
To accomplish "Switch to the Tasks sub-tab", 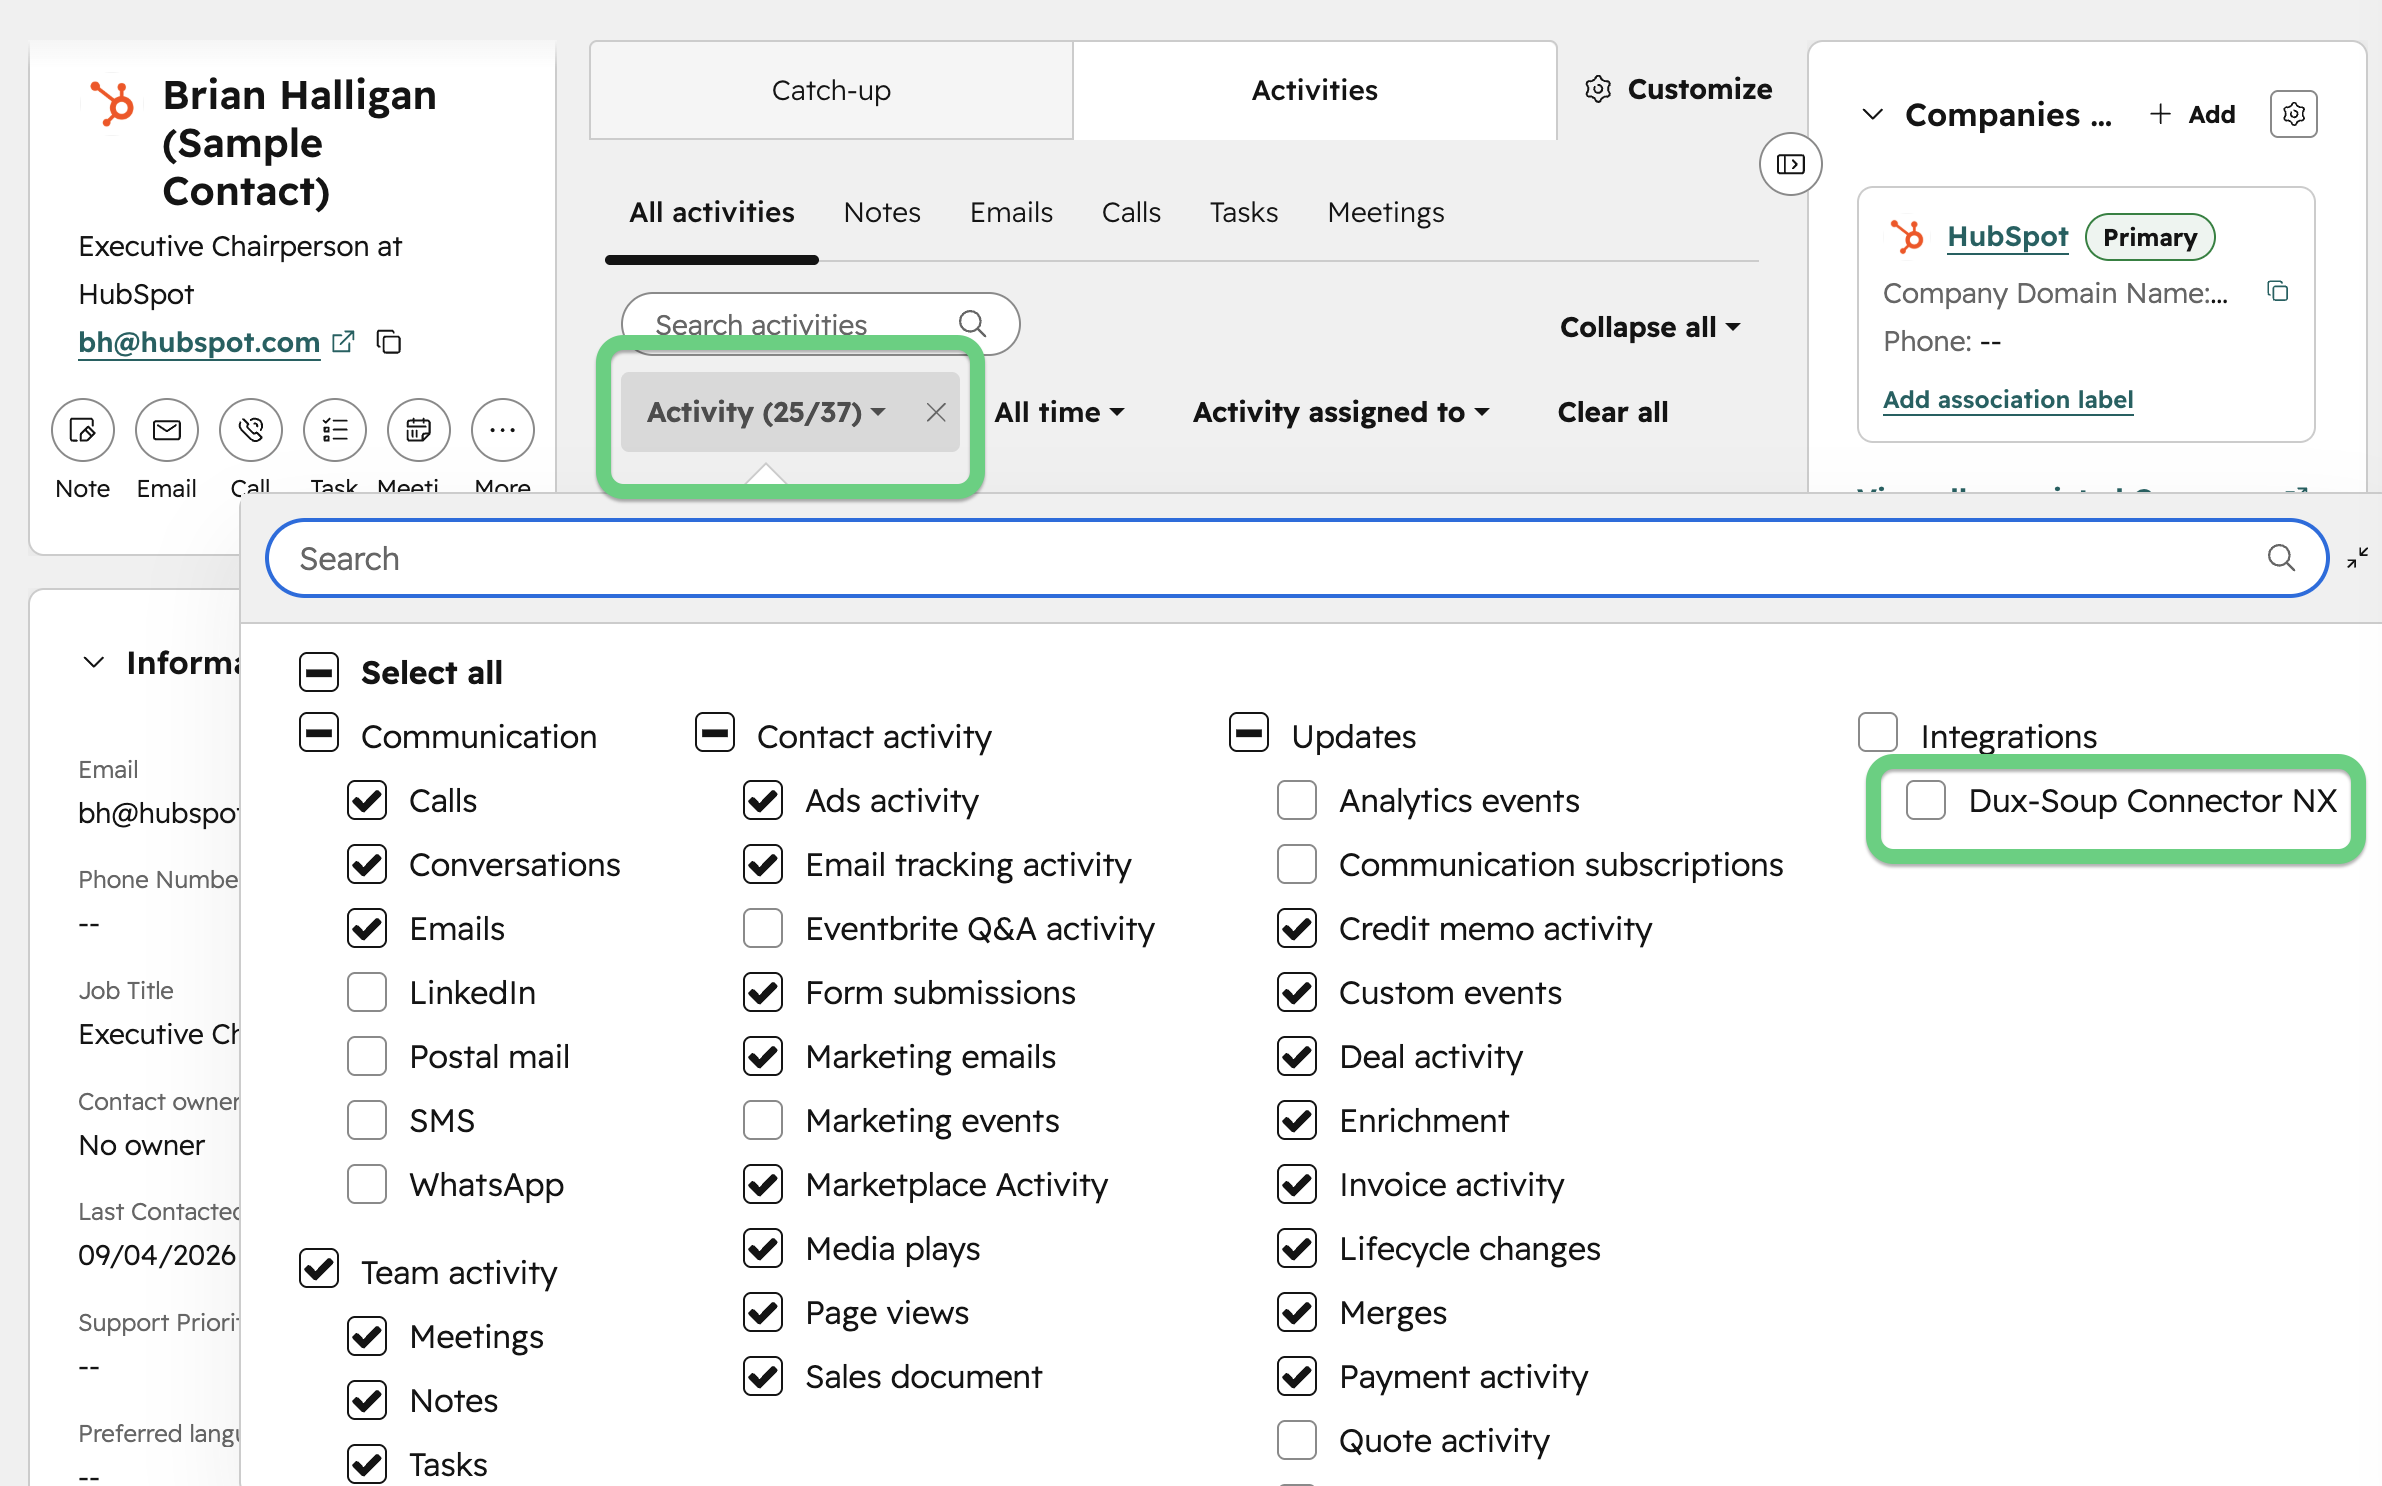I will coord(1244,212).
